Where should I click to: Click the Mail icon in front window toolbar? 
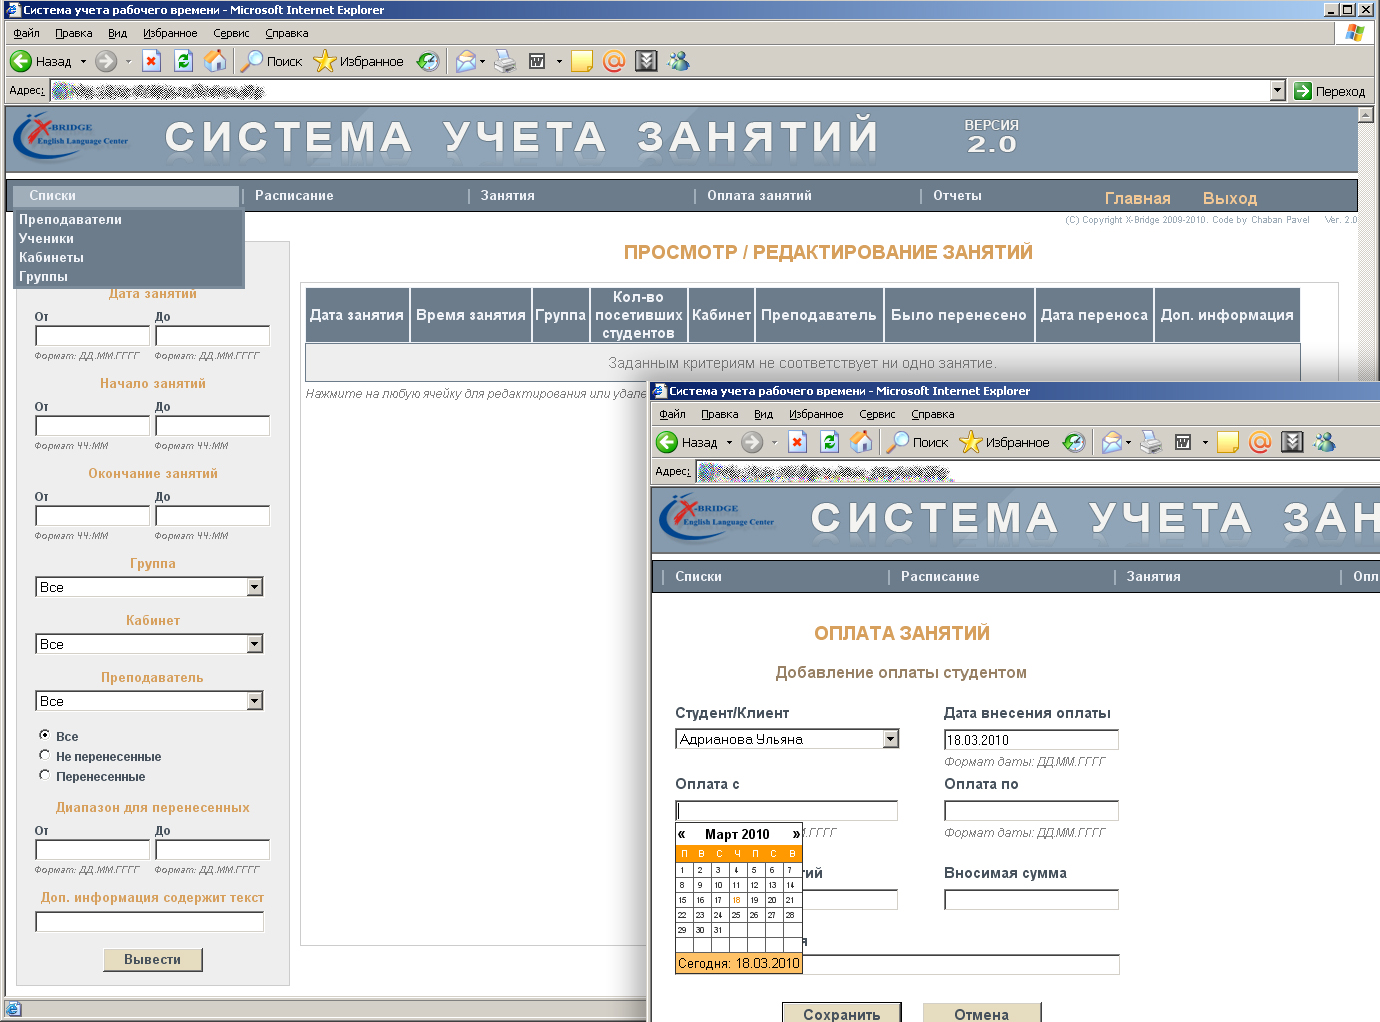pyautogui.click(x=1111, y=442)
